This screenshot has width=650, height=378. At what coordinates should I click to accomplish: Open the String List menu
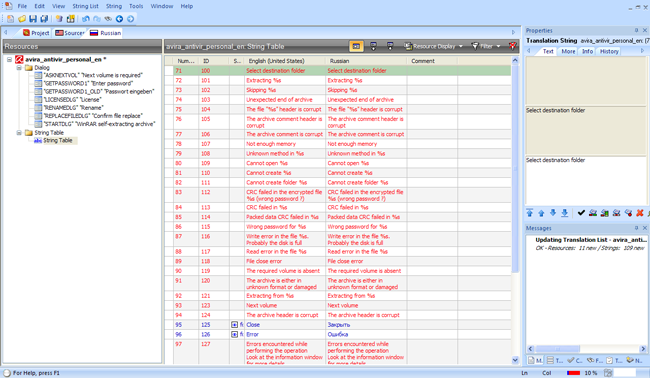click(85, 6)
